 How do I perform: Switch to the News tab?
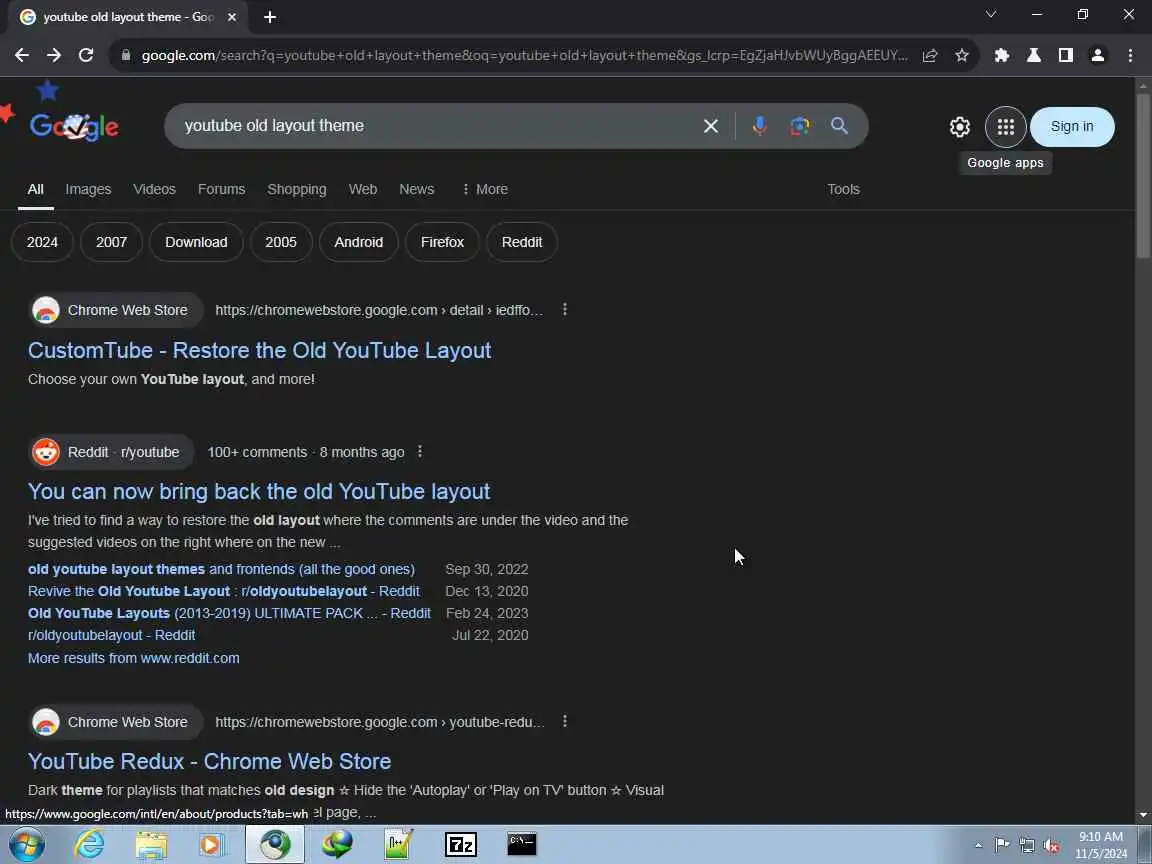tap(417, 189)
